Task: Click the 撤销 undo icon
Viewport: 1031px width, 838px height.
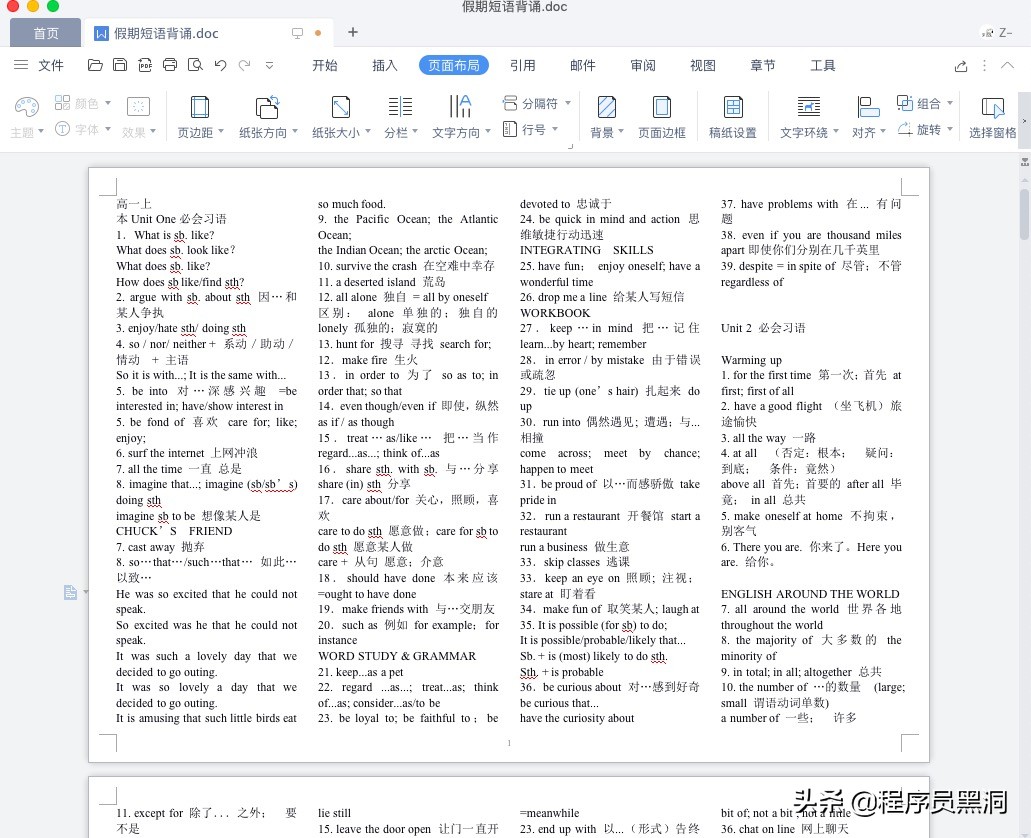Action: point(219,65)
